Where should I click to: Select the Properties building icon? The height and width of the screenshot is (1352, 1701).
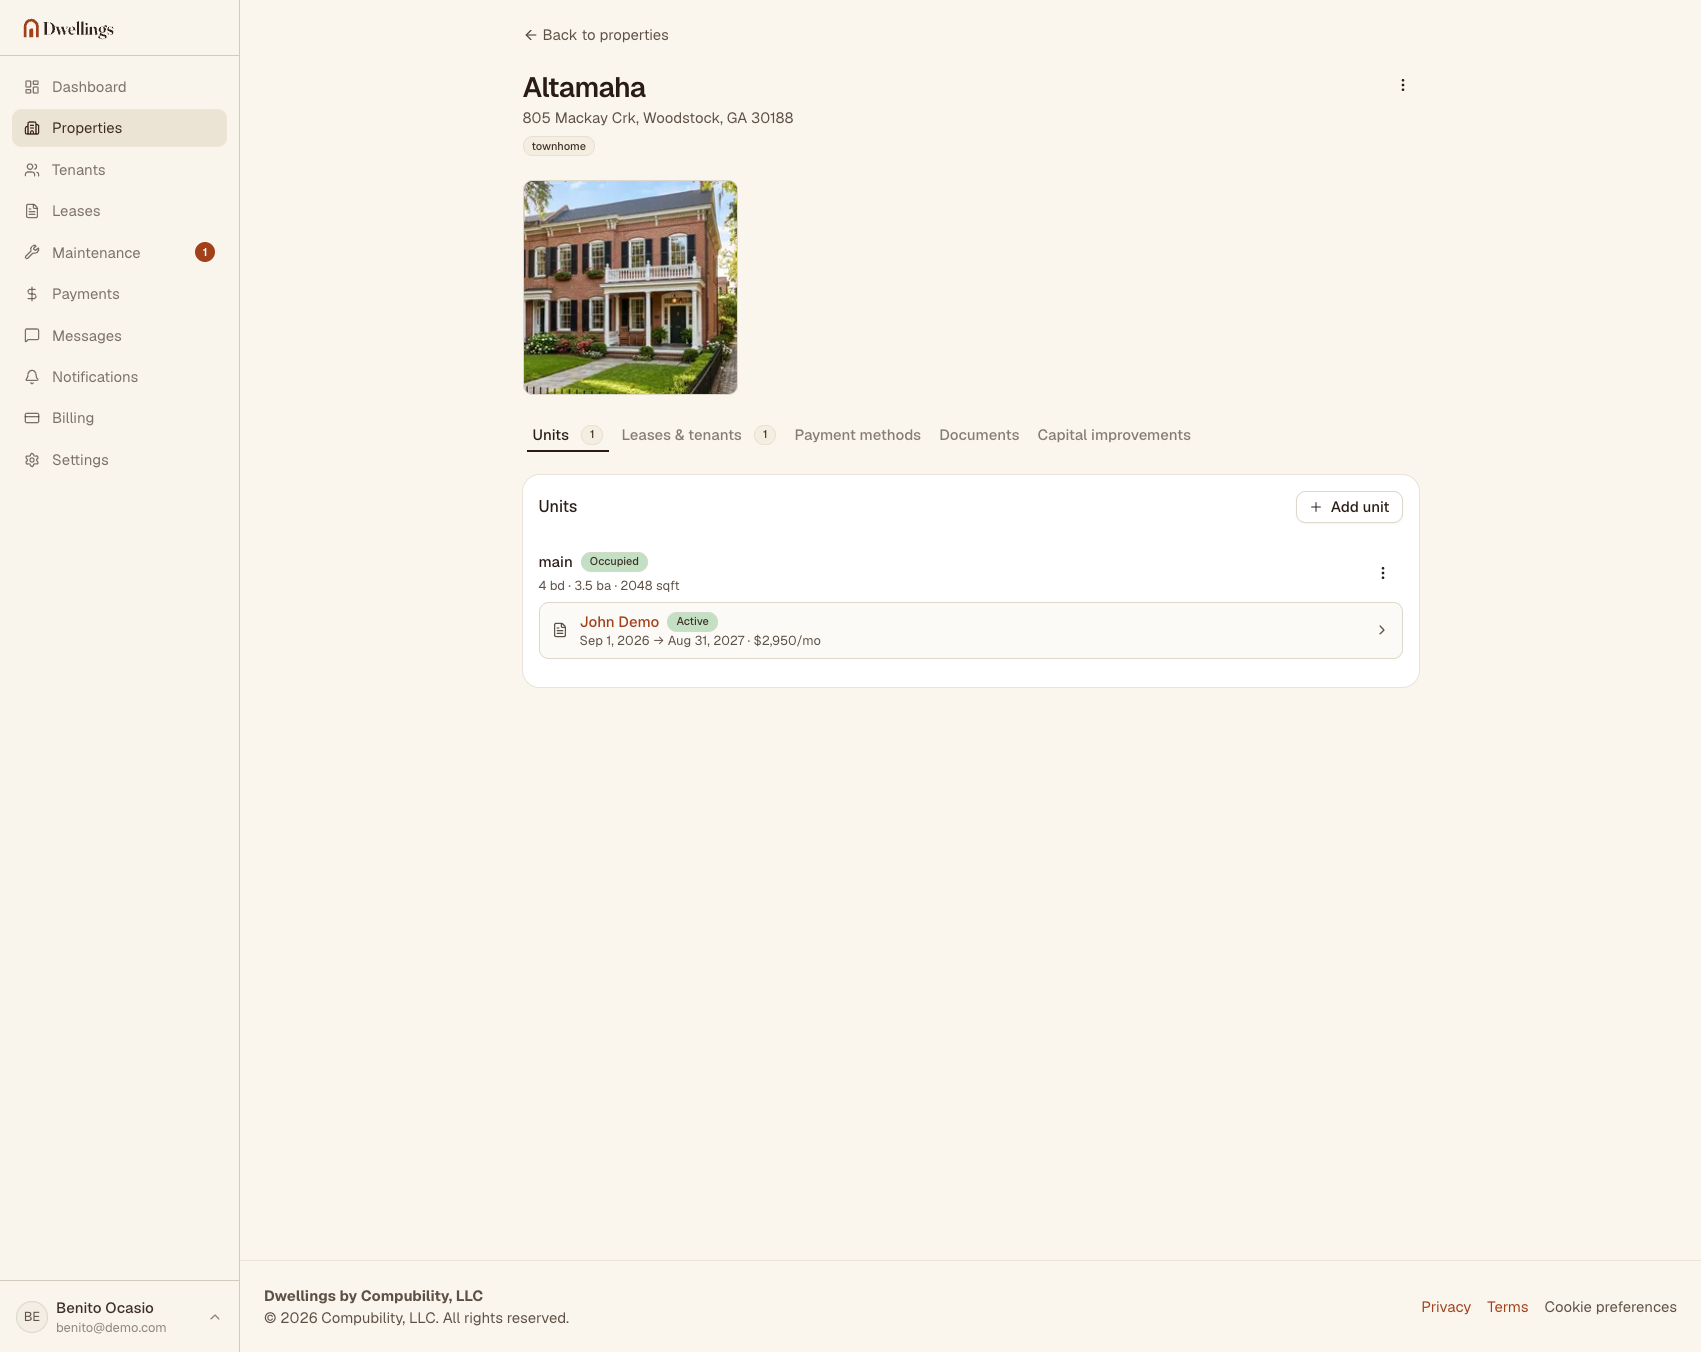tap(32, 128)
